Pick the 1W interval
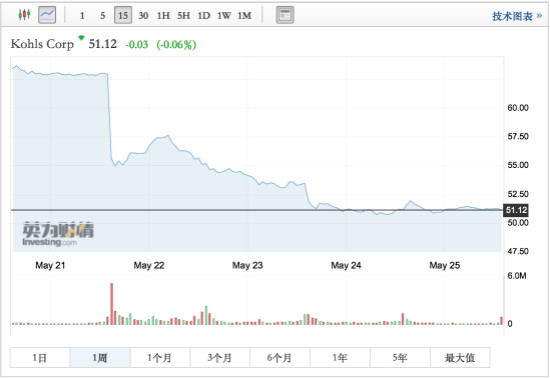The image size is (550, 378). [x=224, y=16]
